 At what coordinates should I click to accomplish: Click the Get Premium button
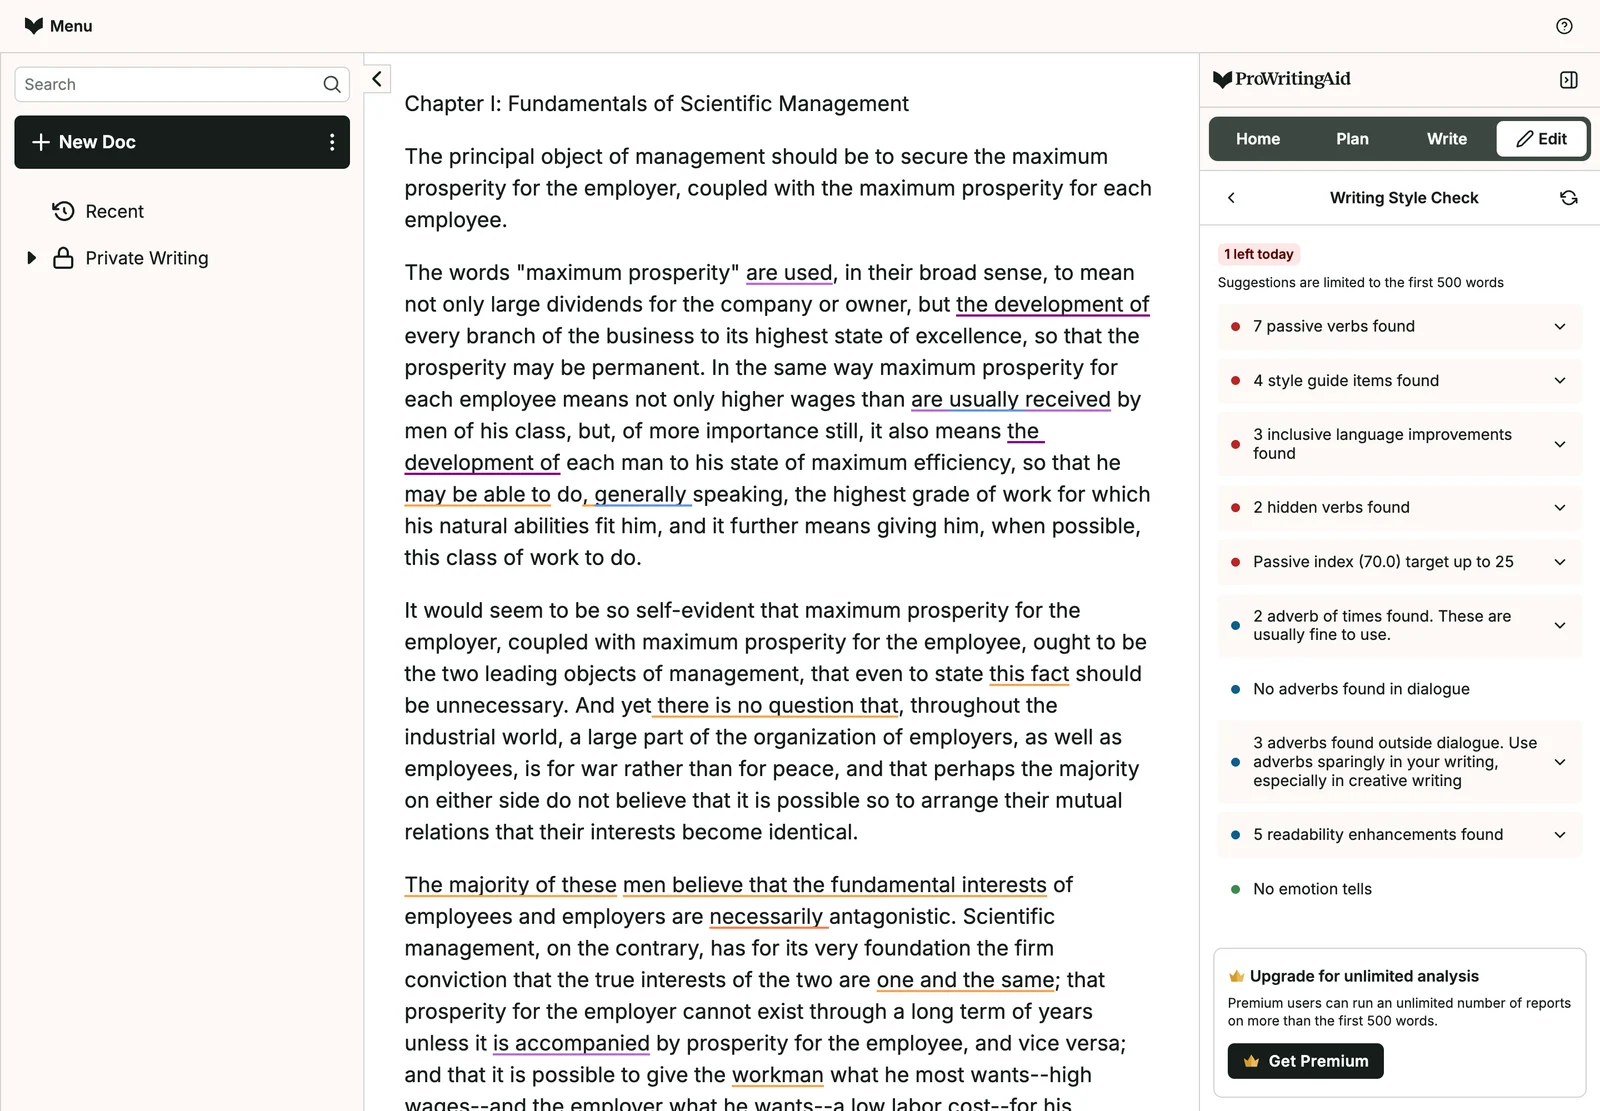pyautogui.click(x=1305, y=1061)
